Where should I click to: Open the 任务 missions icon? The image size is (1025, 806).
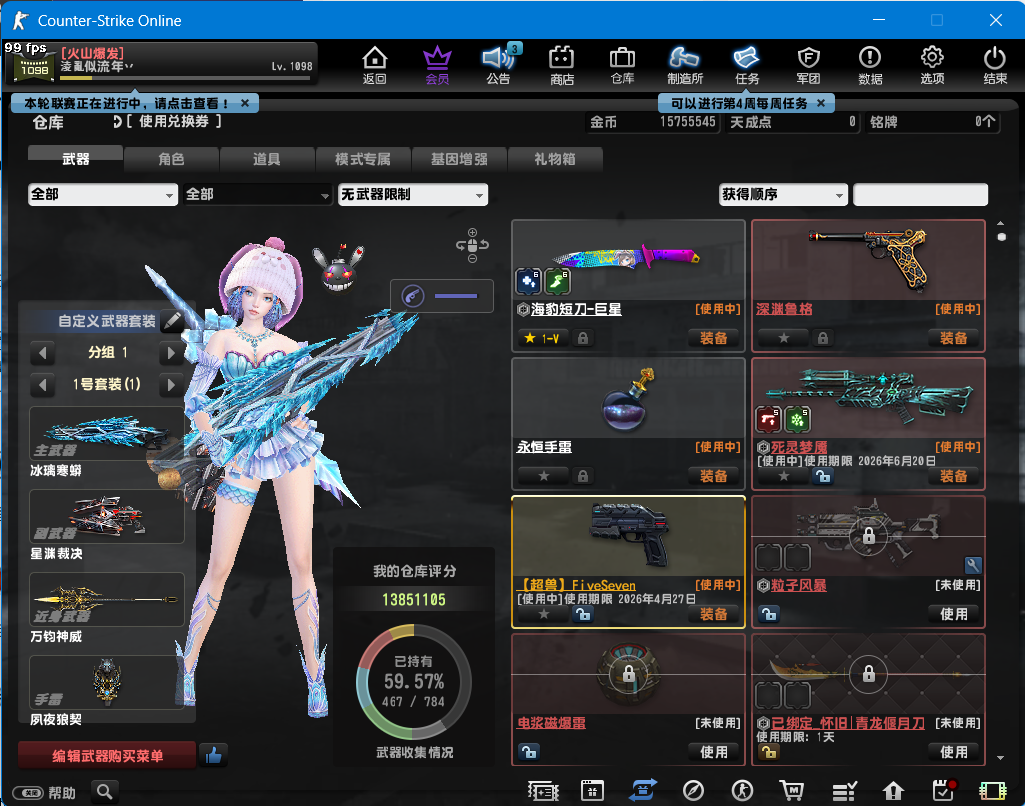pos(747,65)
